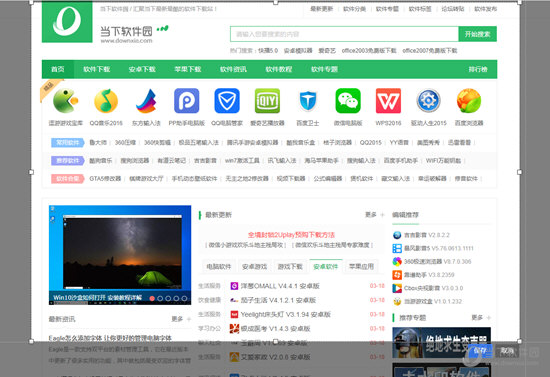Open the 爱奇艺播放器 green icon

point(267,101)
